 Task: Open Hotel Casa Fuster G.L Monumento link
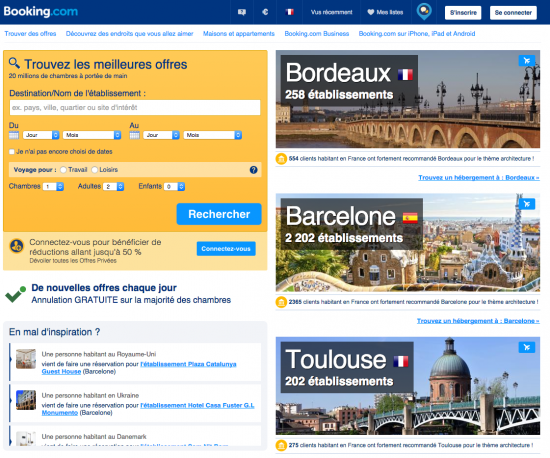point(197,405)
